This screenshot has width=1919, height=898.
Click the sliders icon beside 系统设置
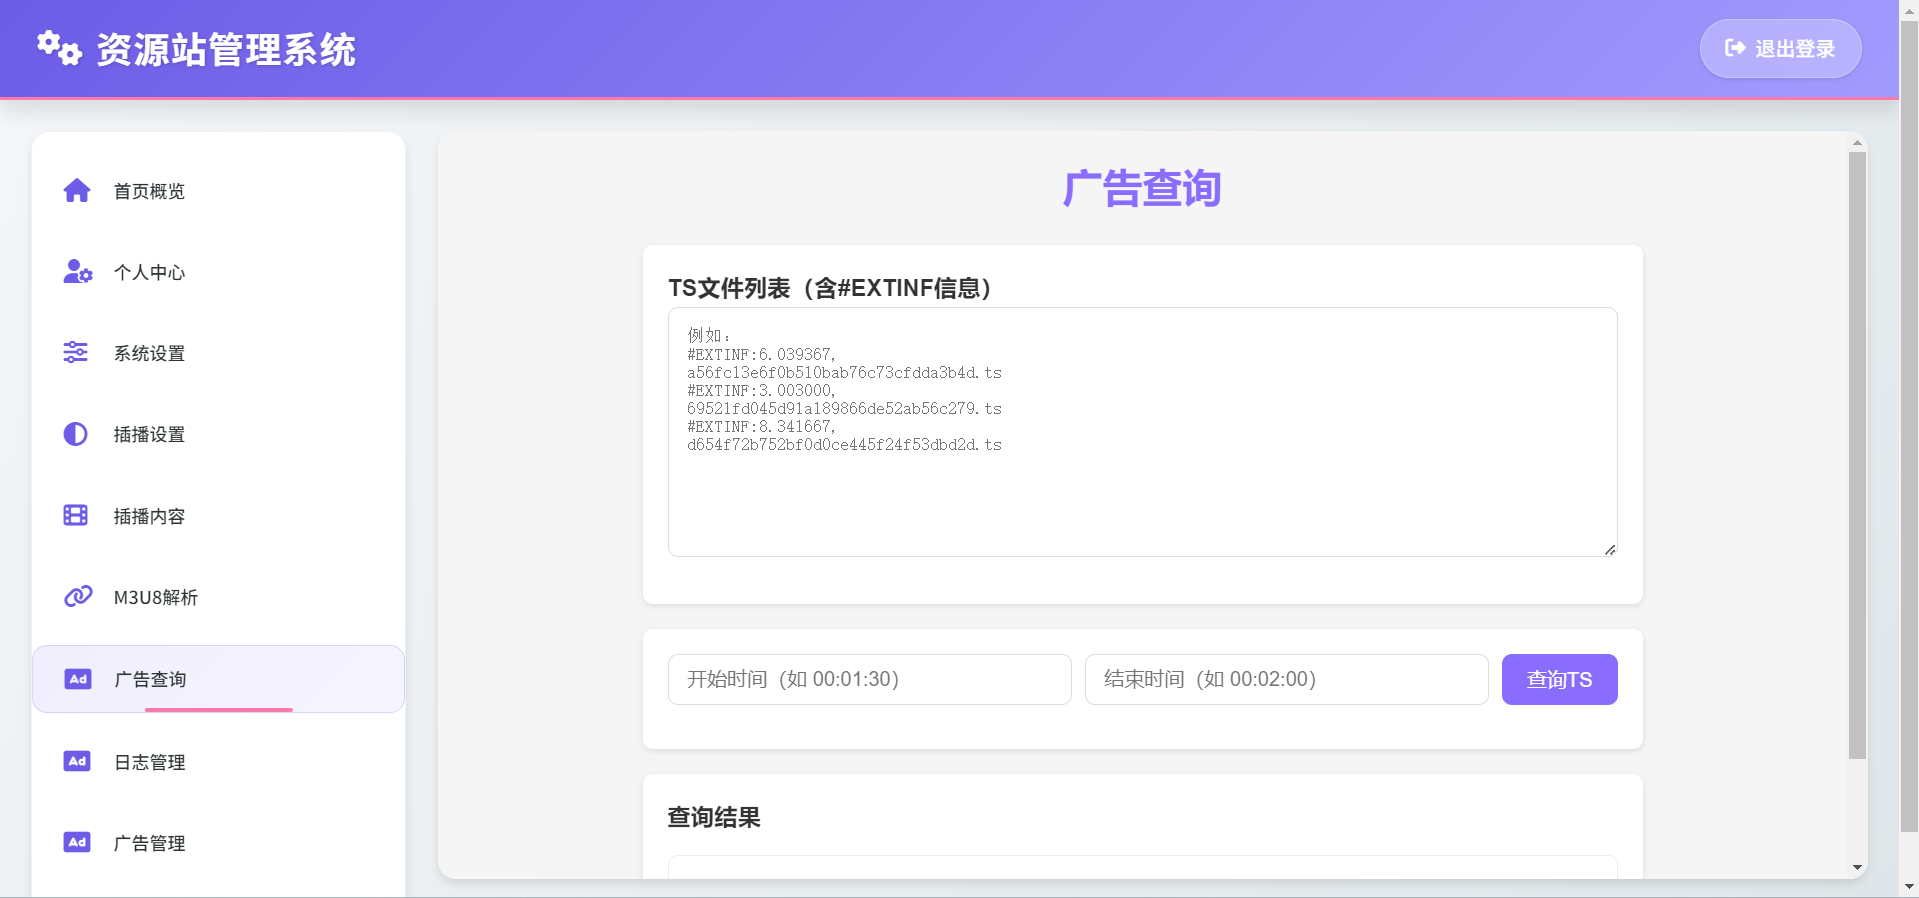click(76, 352)
